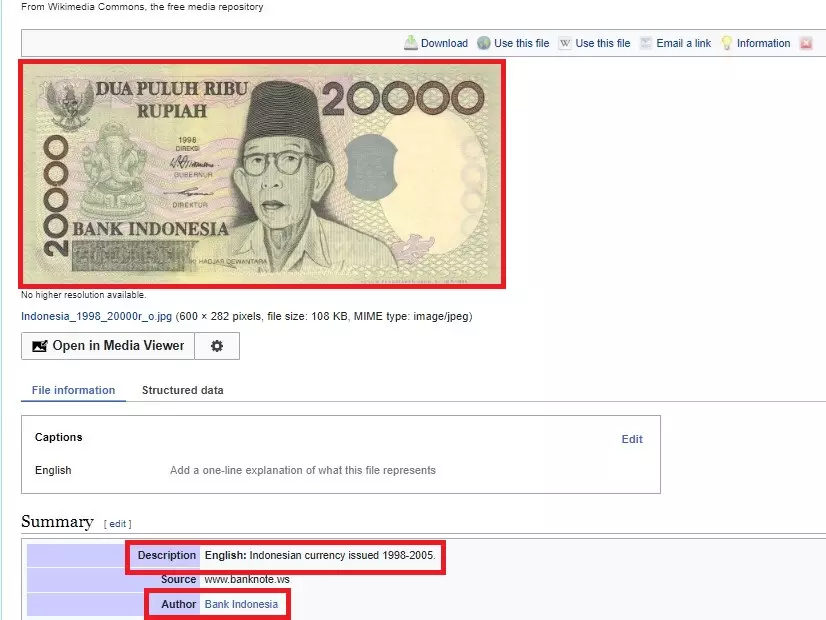826x620 pixels.
Task: Switch to the Structured data tab
Action: (182, 390)
